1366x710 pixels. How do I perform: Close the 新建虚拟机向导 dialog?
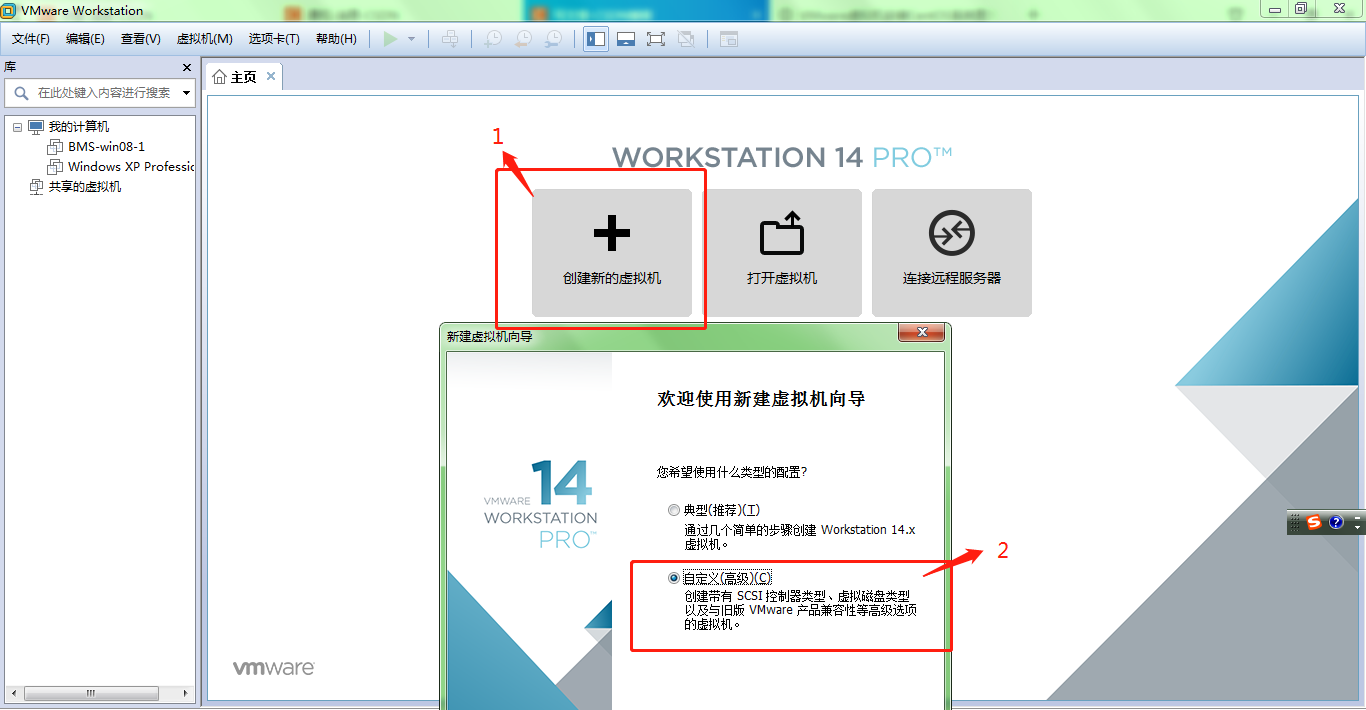coord(921,333)
